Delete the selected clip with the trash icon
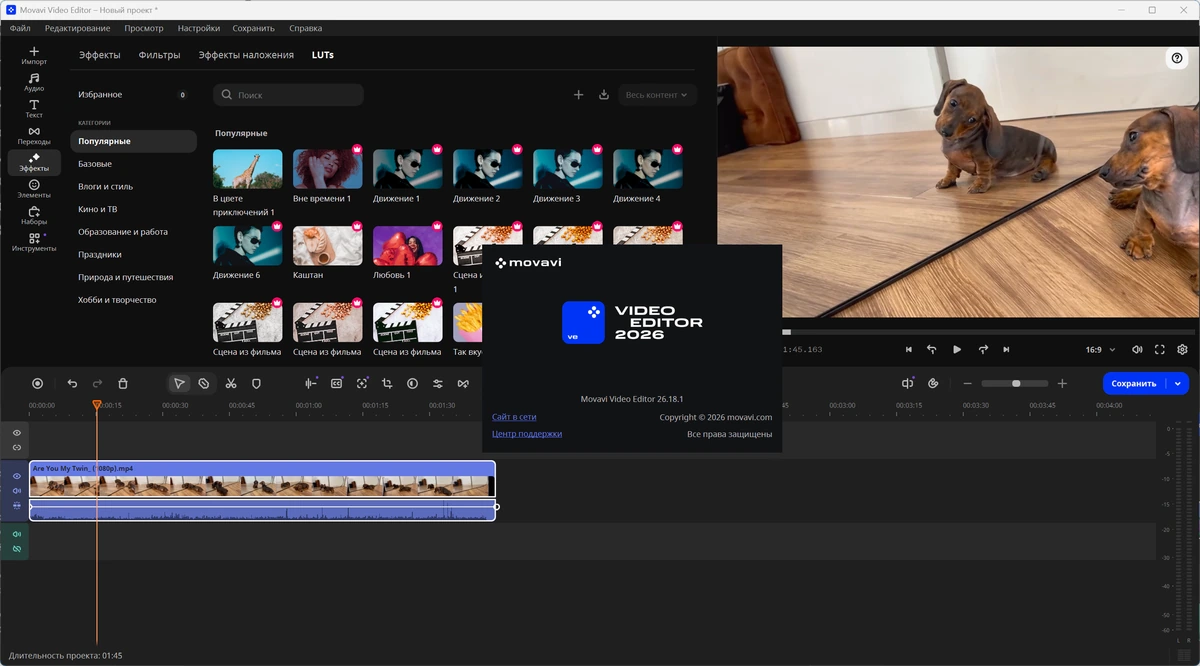 click(123, 383)
